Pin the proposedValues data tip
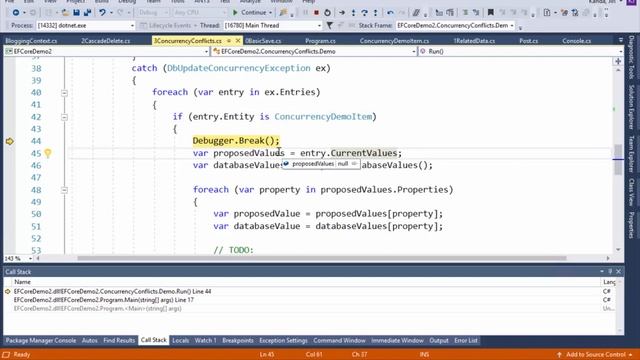 pos(354,164)
